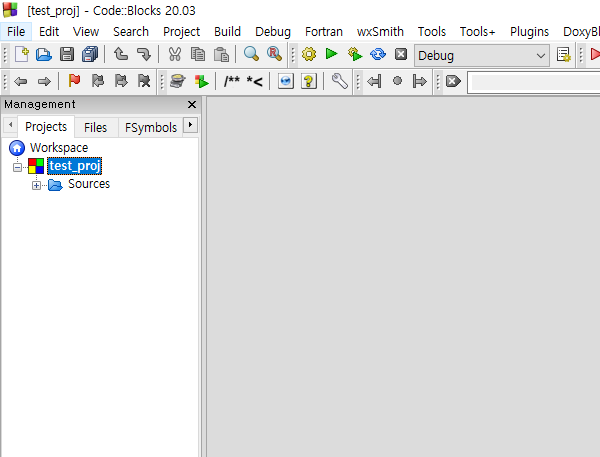Screen dimensions: 600x457
Task: Switch to the Projects tab
Action: click(x=46, y=127)
